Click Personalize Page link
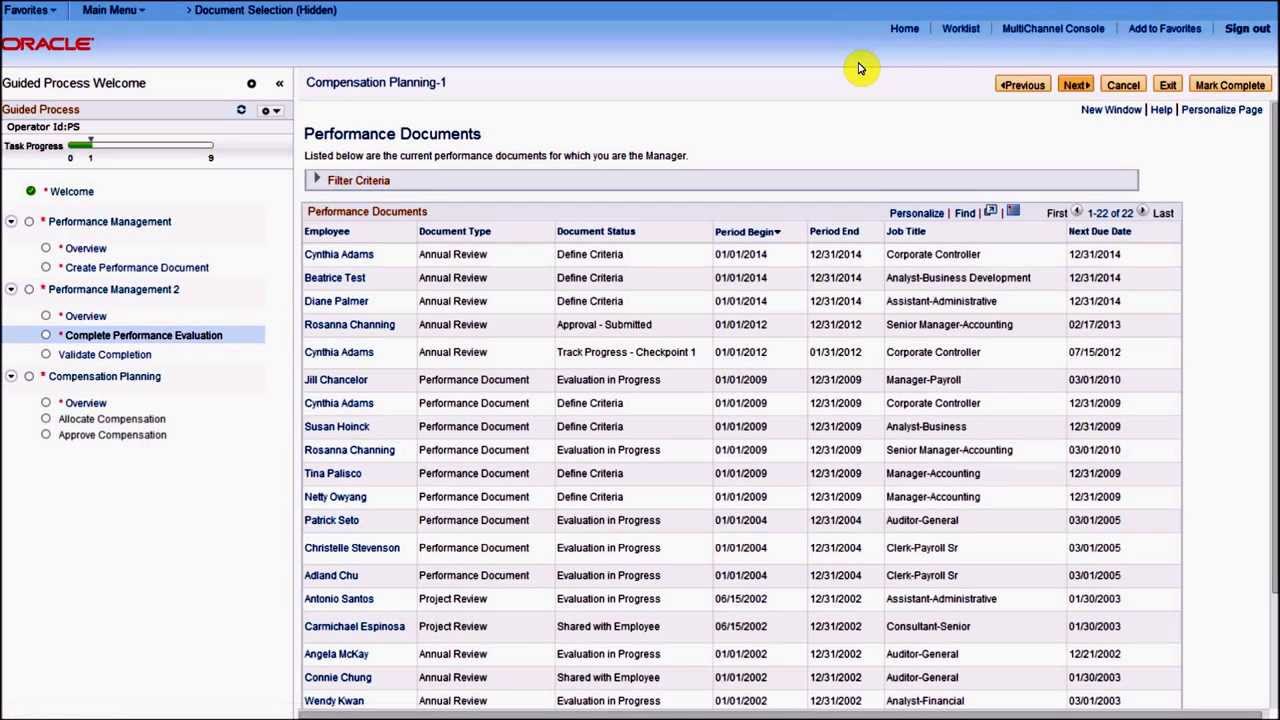 1221,110
